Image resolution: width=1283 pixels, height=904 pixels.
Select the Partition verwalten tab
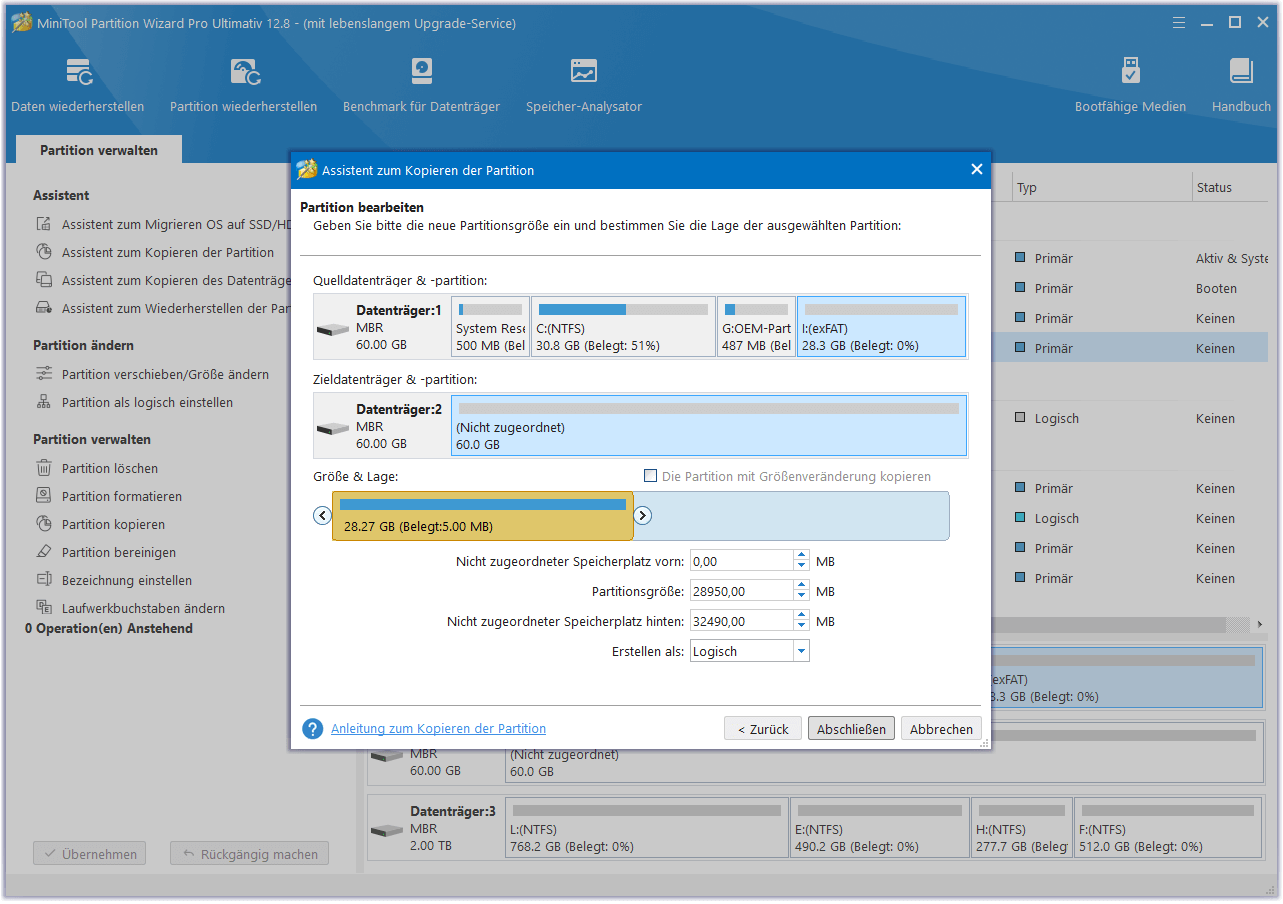[x=99, y=150]
